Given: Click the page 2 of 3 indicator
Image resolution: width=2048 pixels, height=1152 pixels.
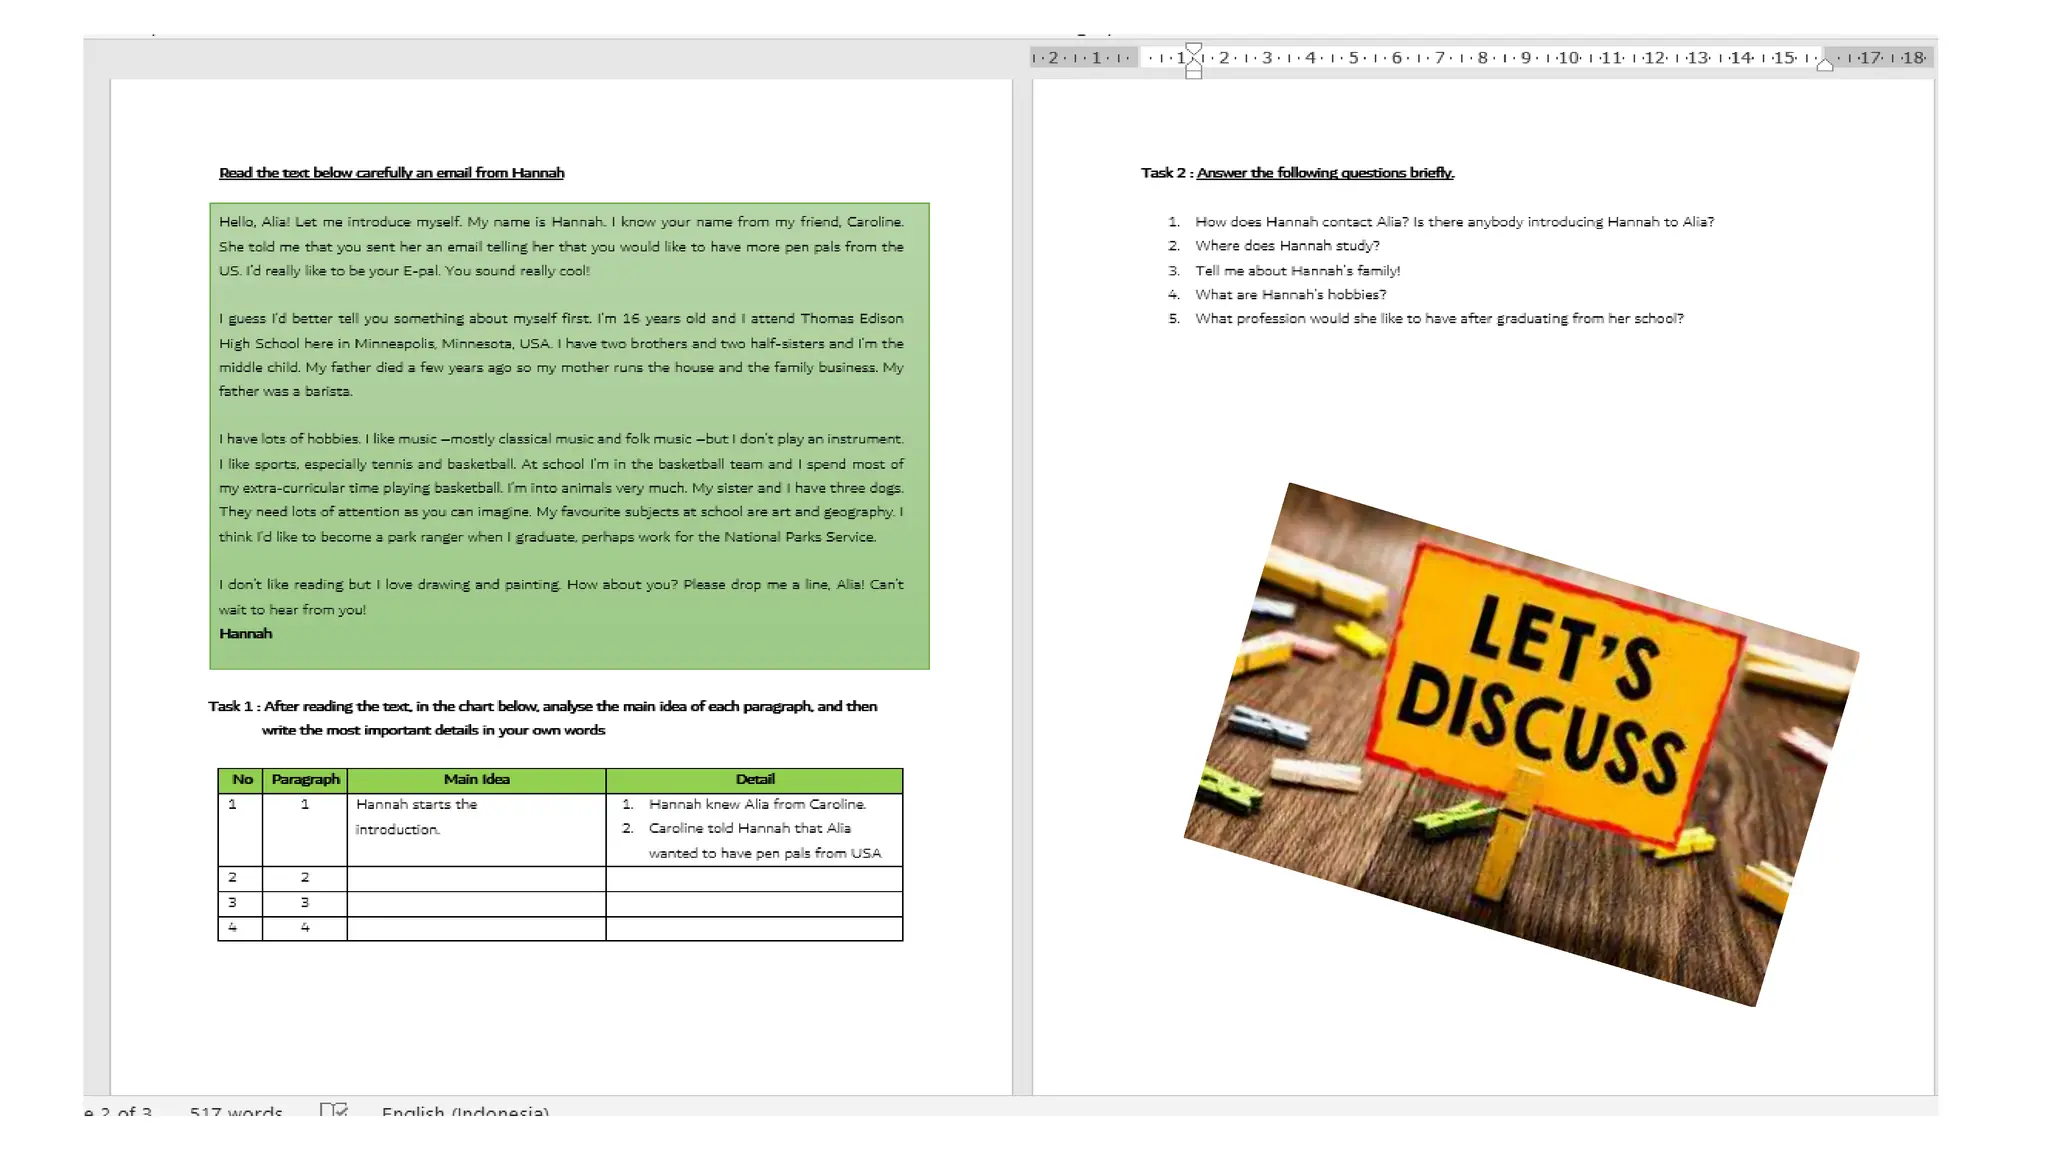Looking at the screenshot, I should coord(118,1110).
